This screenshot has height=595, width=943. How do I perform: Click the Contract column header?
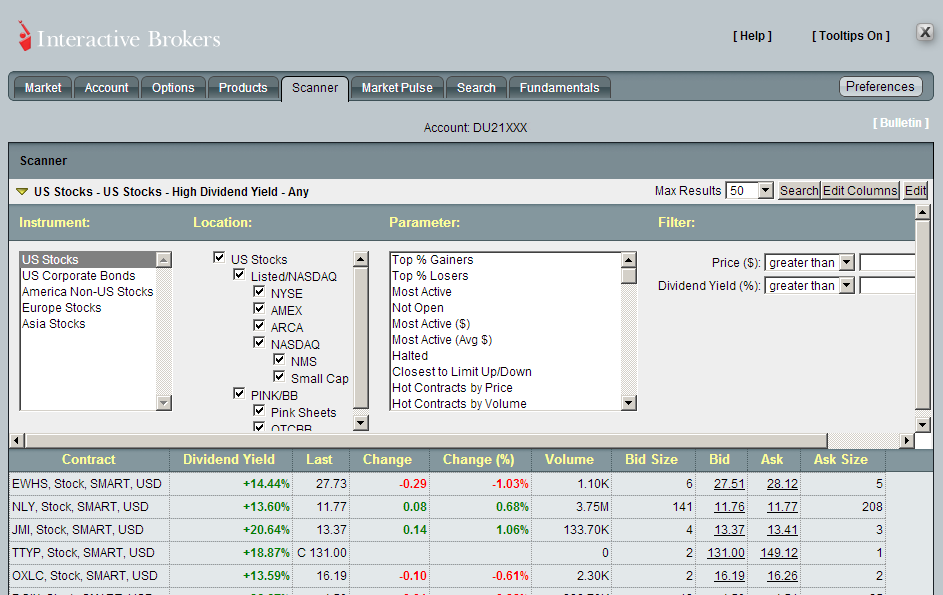(88, 460)
